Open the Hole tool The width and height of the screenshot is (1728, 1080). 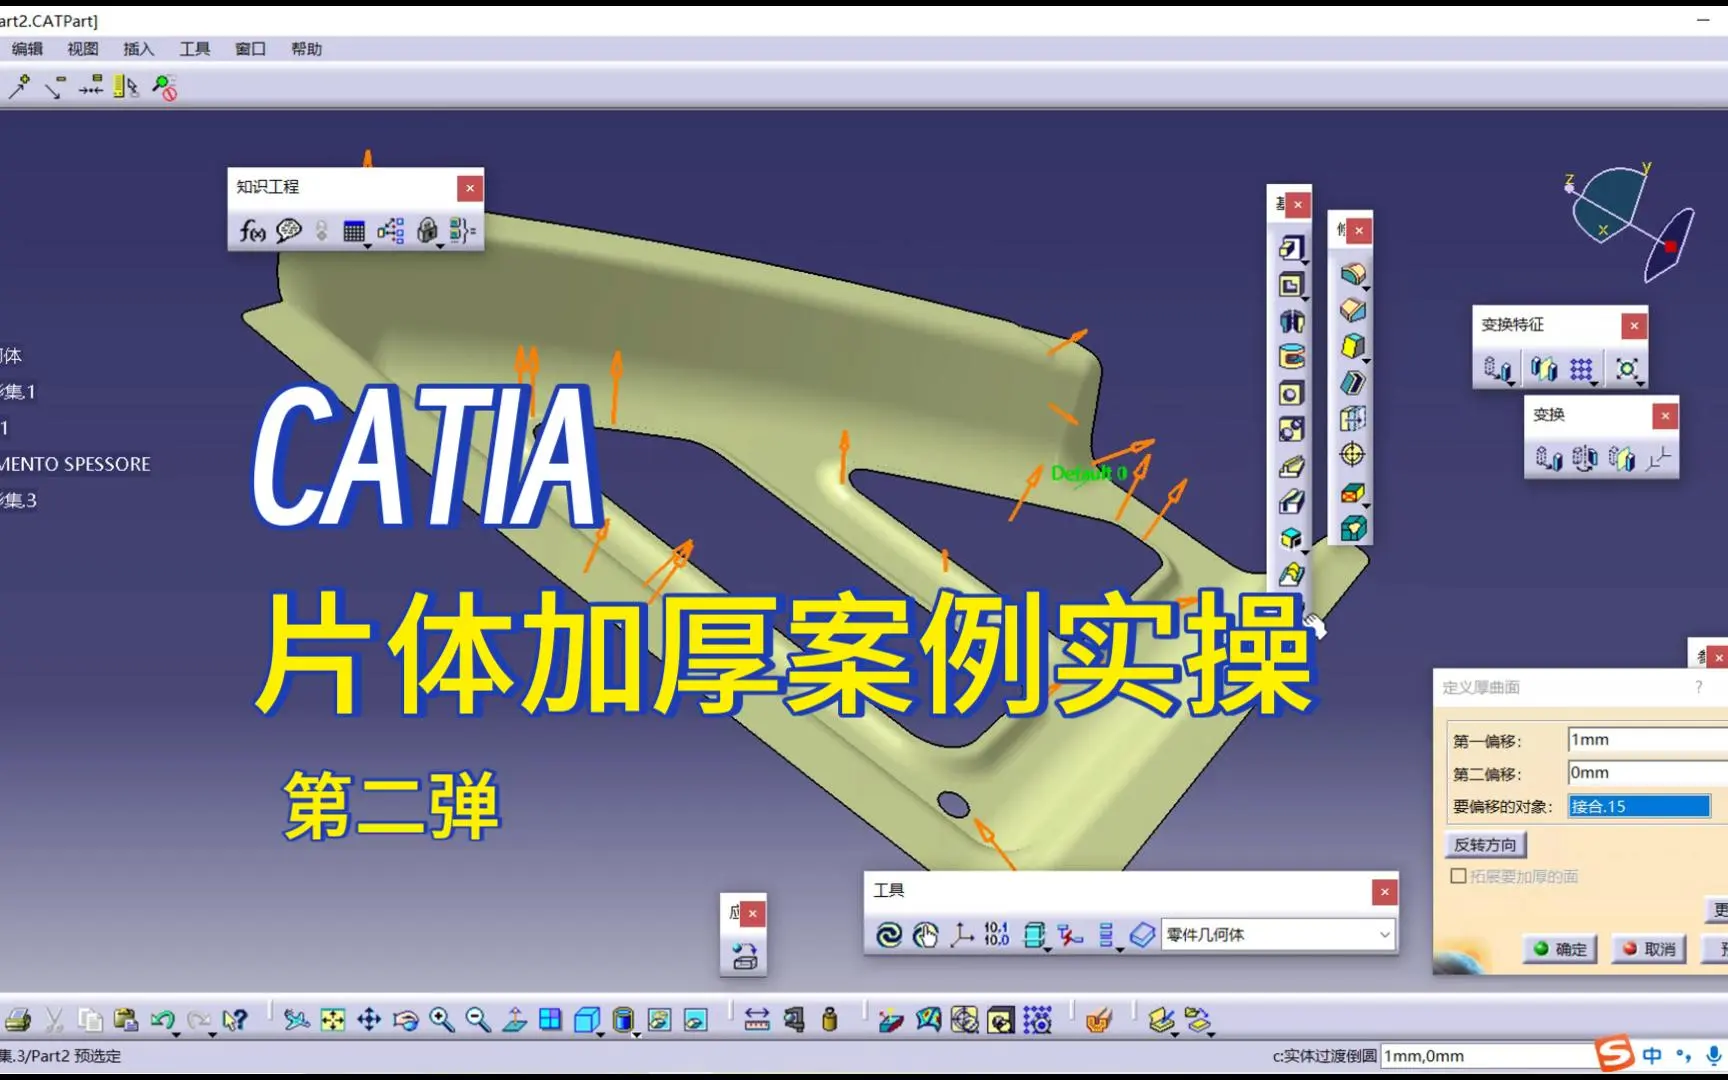pyautogui.click(x=1292, y=394)
